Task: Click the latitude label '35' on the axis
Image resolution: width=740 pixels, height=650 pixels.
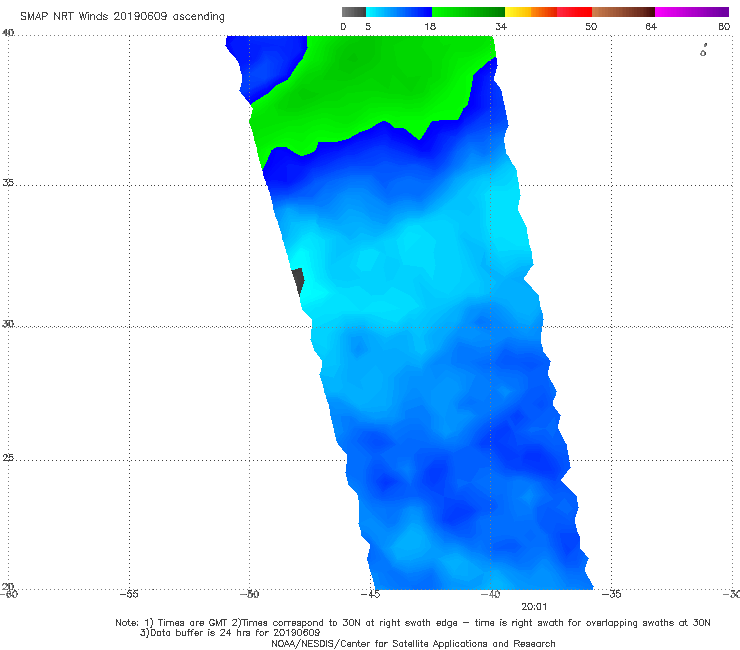Action: pos(8,182)
